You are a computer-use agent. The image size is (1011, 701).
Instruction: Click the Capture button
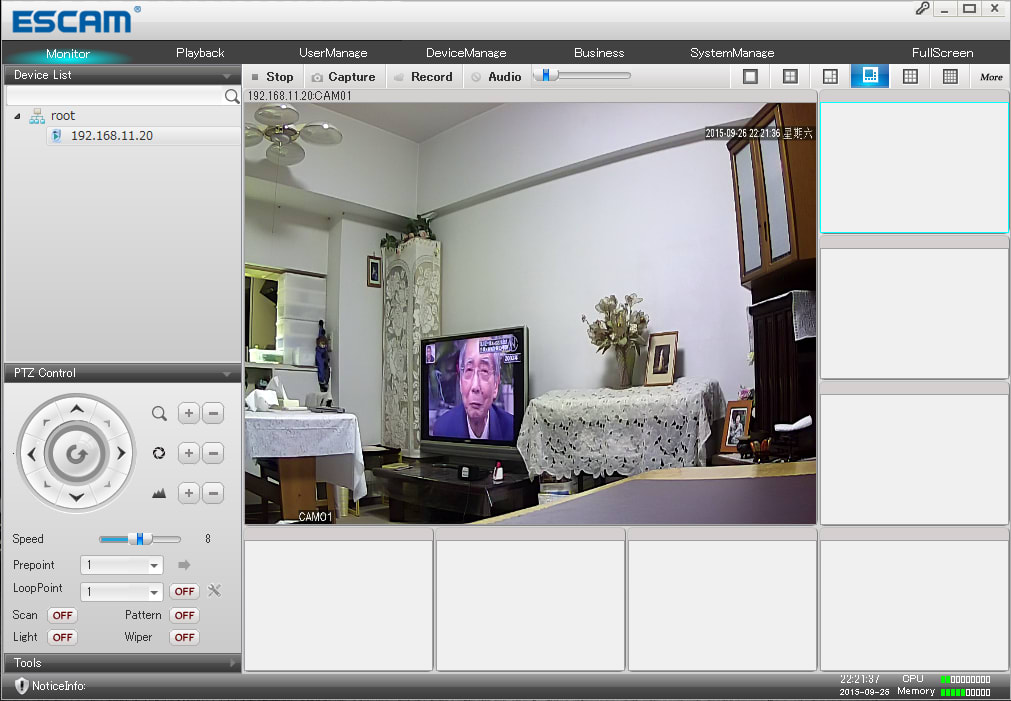(343, 77)
